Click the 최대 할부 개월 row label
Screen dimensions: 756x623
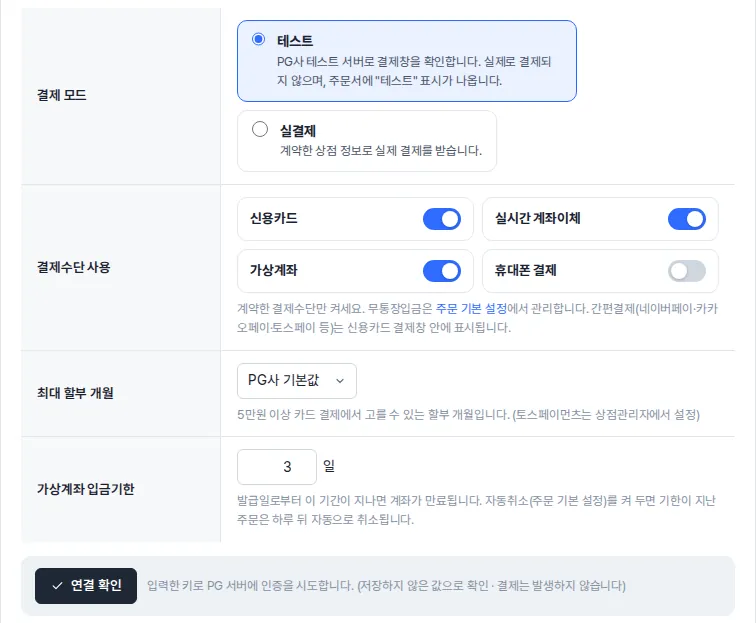[75, 393]
